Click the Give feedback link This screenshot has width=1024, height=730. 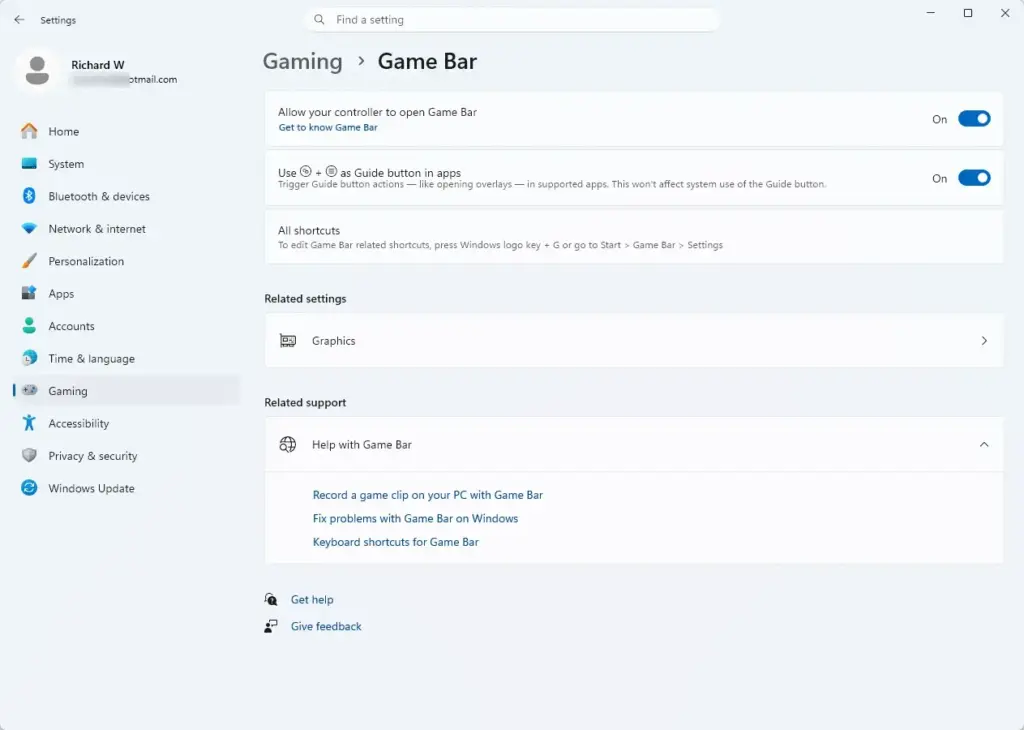point(326,626)
